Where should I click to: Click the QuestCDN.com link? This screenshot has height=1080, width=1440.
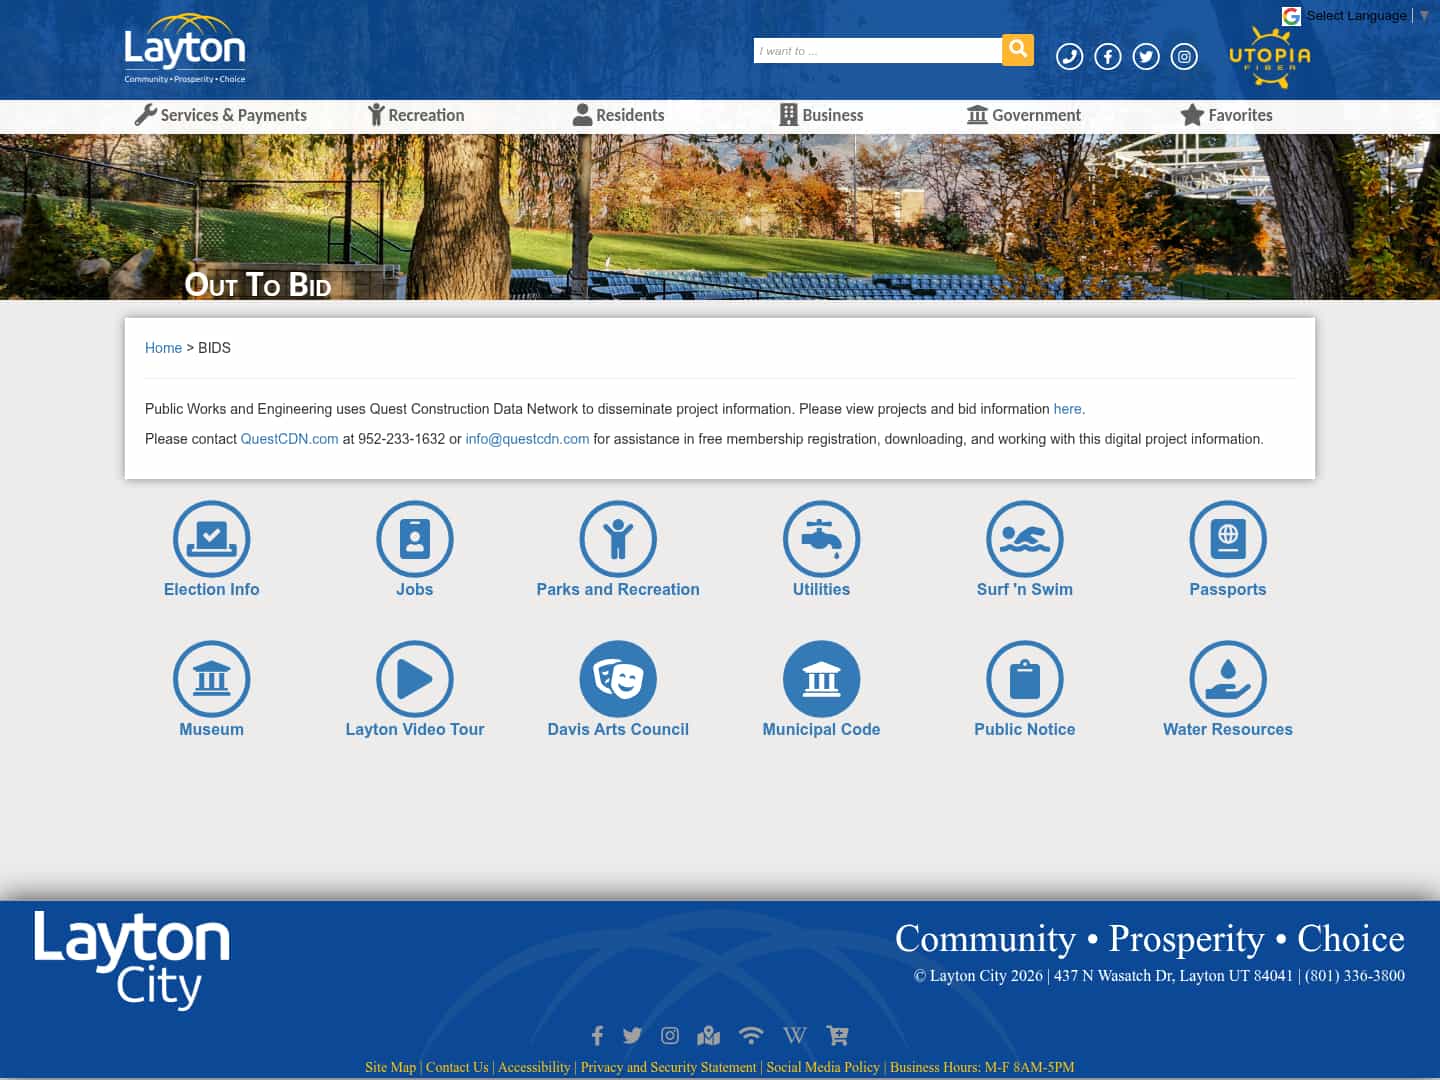click(x=289, y=439)
